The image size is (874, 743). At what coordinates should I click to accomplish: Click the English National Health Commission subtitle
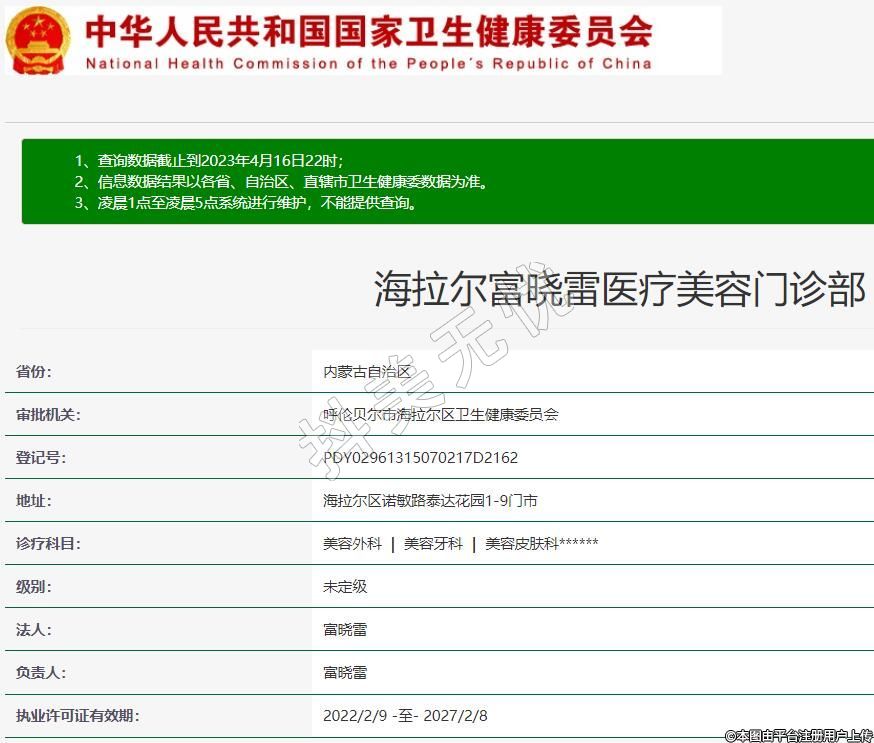(368, 63)
